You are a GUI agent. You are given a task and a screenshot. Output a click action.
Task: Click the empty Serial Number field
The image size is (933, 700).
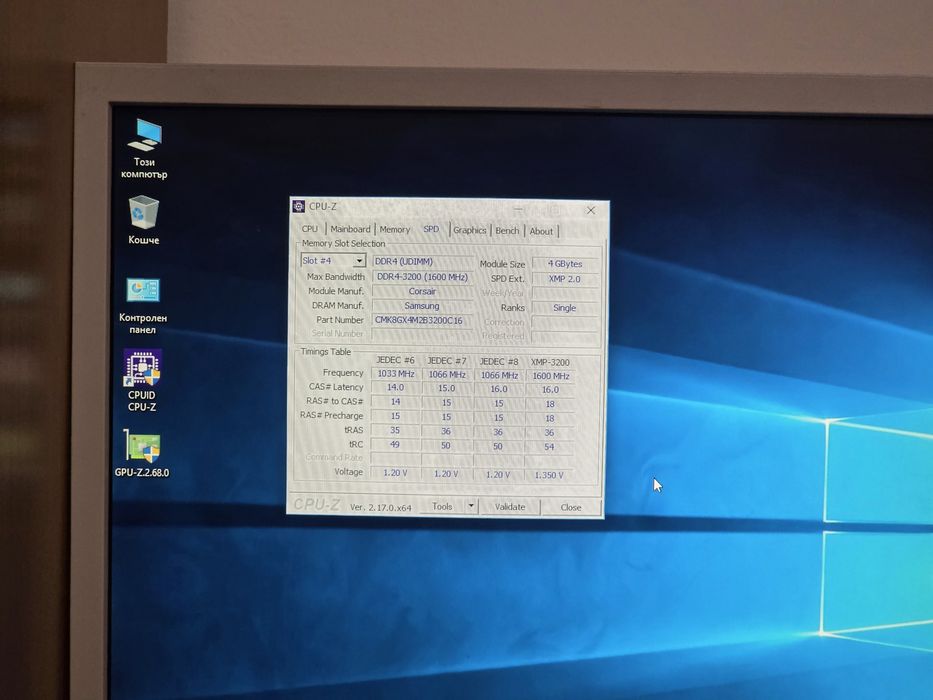422,333
